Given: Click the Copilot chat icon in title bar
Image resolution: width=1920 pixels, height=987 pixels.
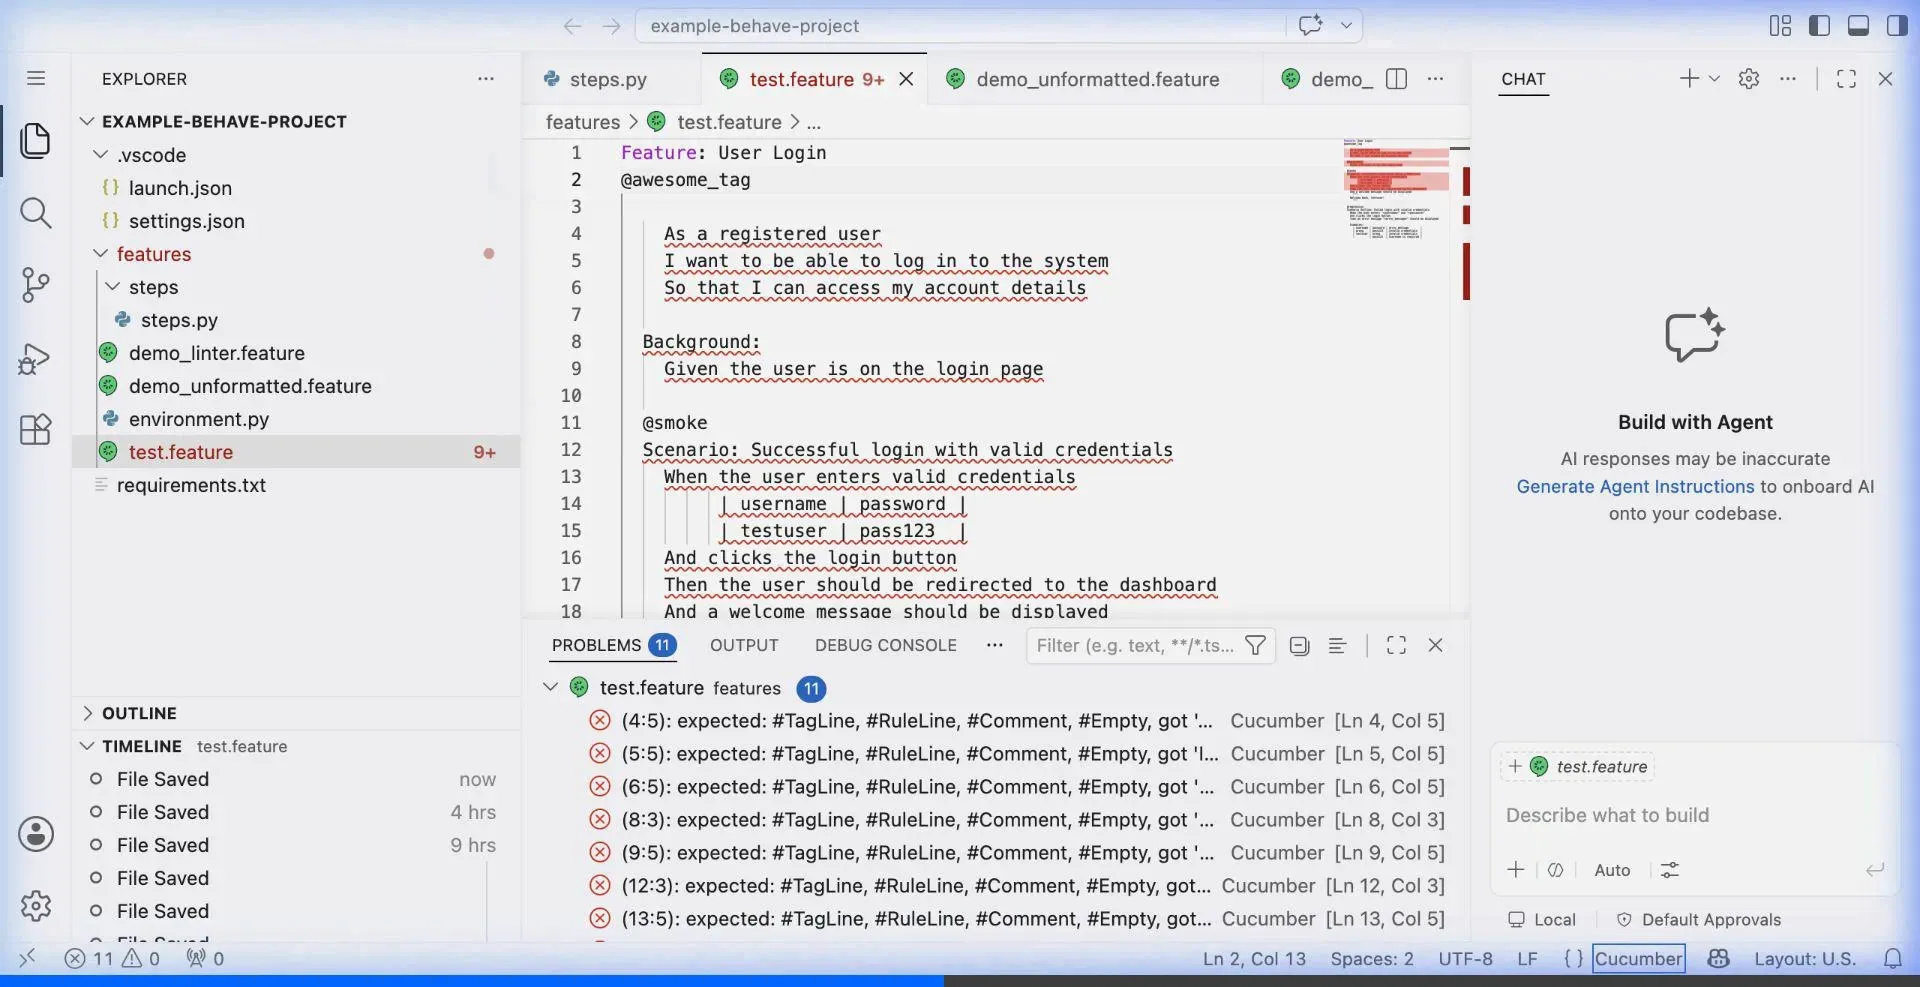Looking at the screenshot, I should [1310, 25].
